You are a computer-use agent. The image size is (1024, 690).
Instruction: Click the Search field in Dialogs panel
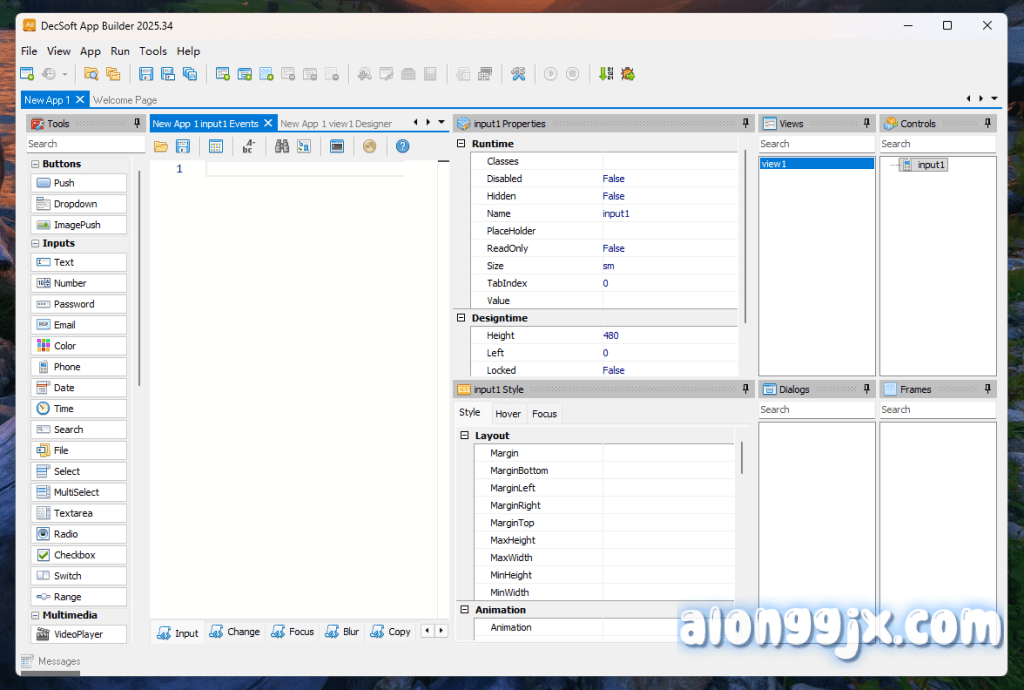816,410
